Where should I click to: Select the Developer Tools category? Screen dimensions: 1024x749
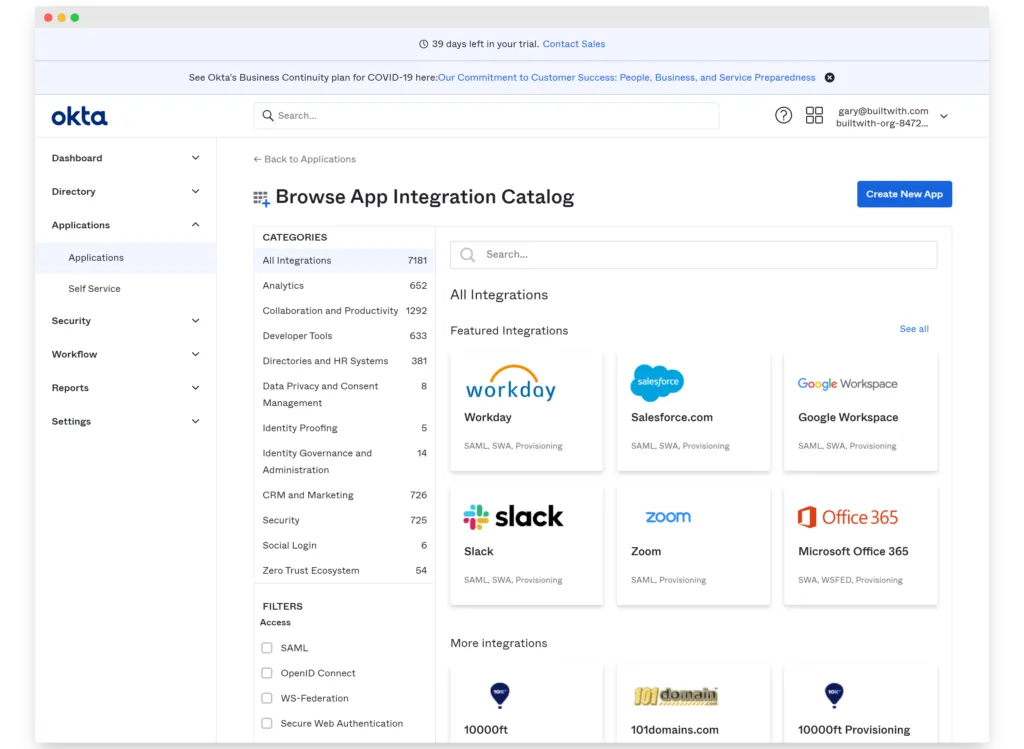(x=344, y=336)
